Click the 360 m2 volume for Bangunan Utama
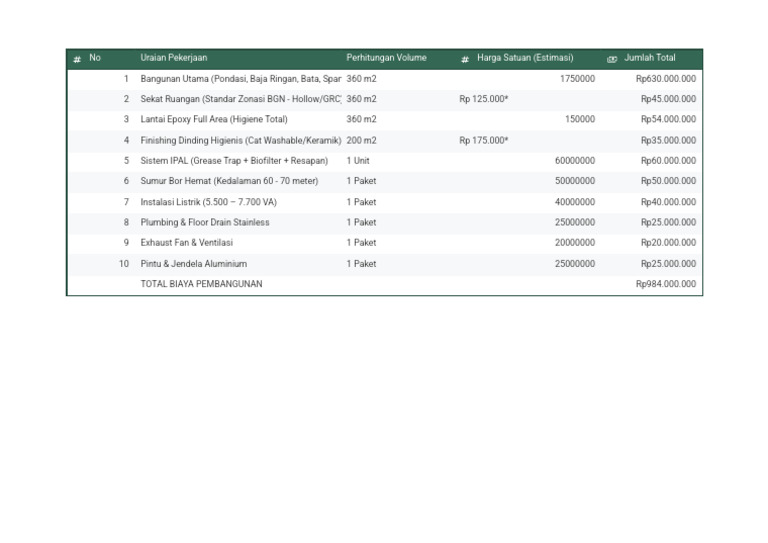The height and width of the screenshot is (543, 768). pyautogui.click(x=361, y=79)
